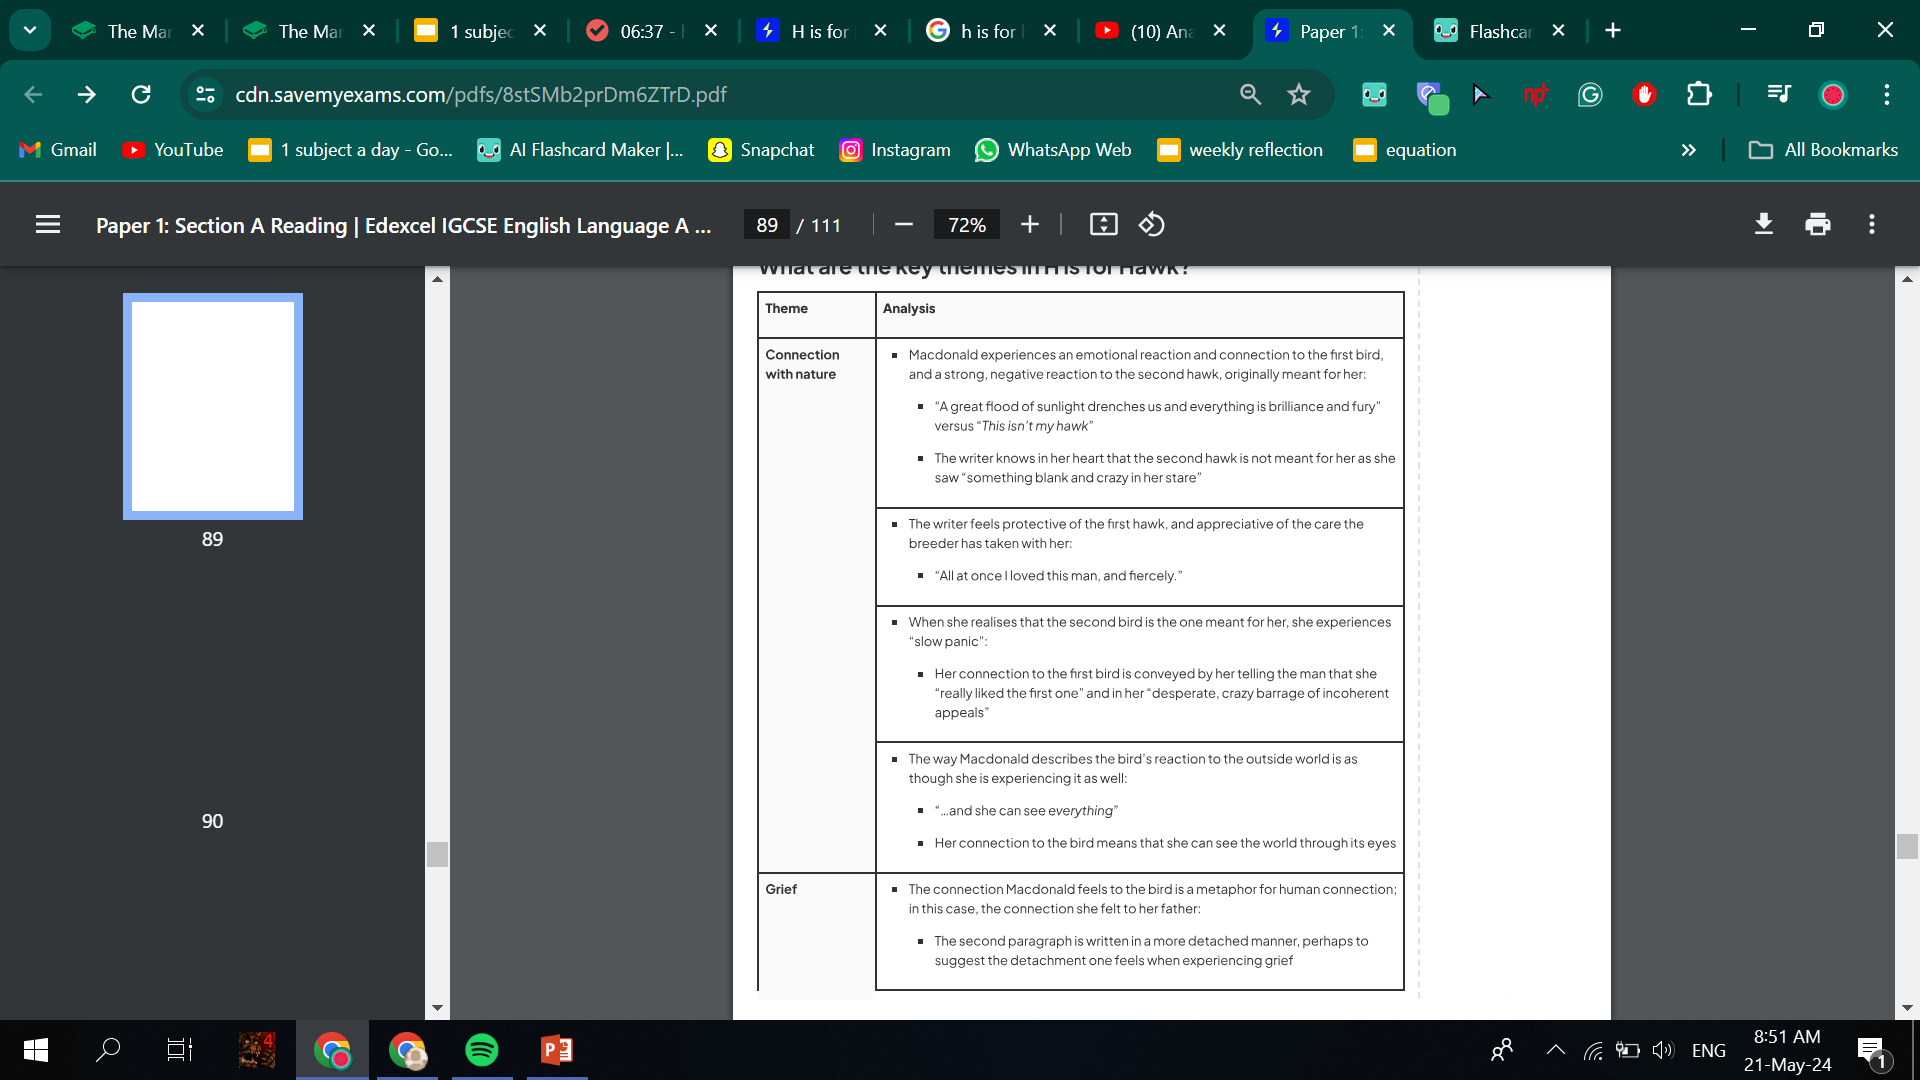Expand the hidden bookmarks chevron
1920x1080 pixels.
coord(1689,150)
